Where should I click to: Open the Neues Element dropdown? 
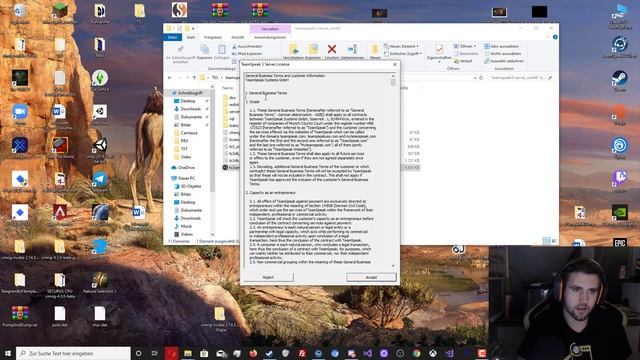tap(402, 46)
